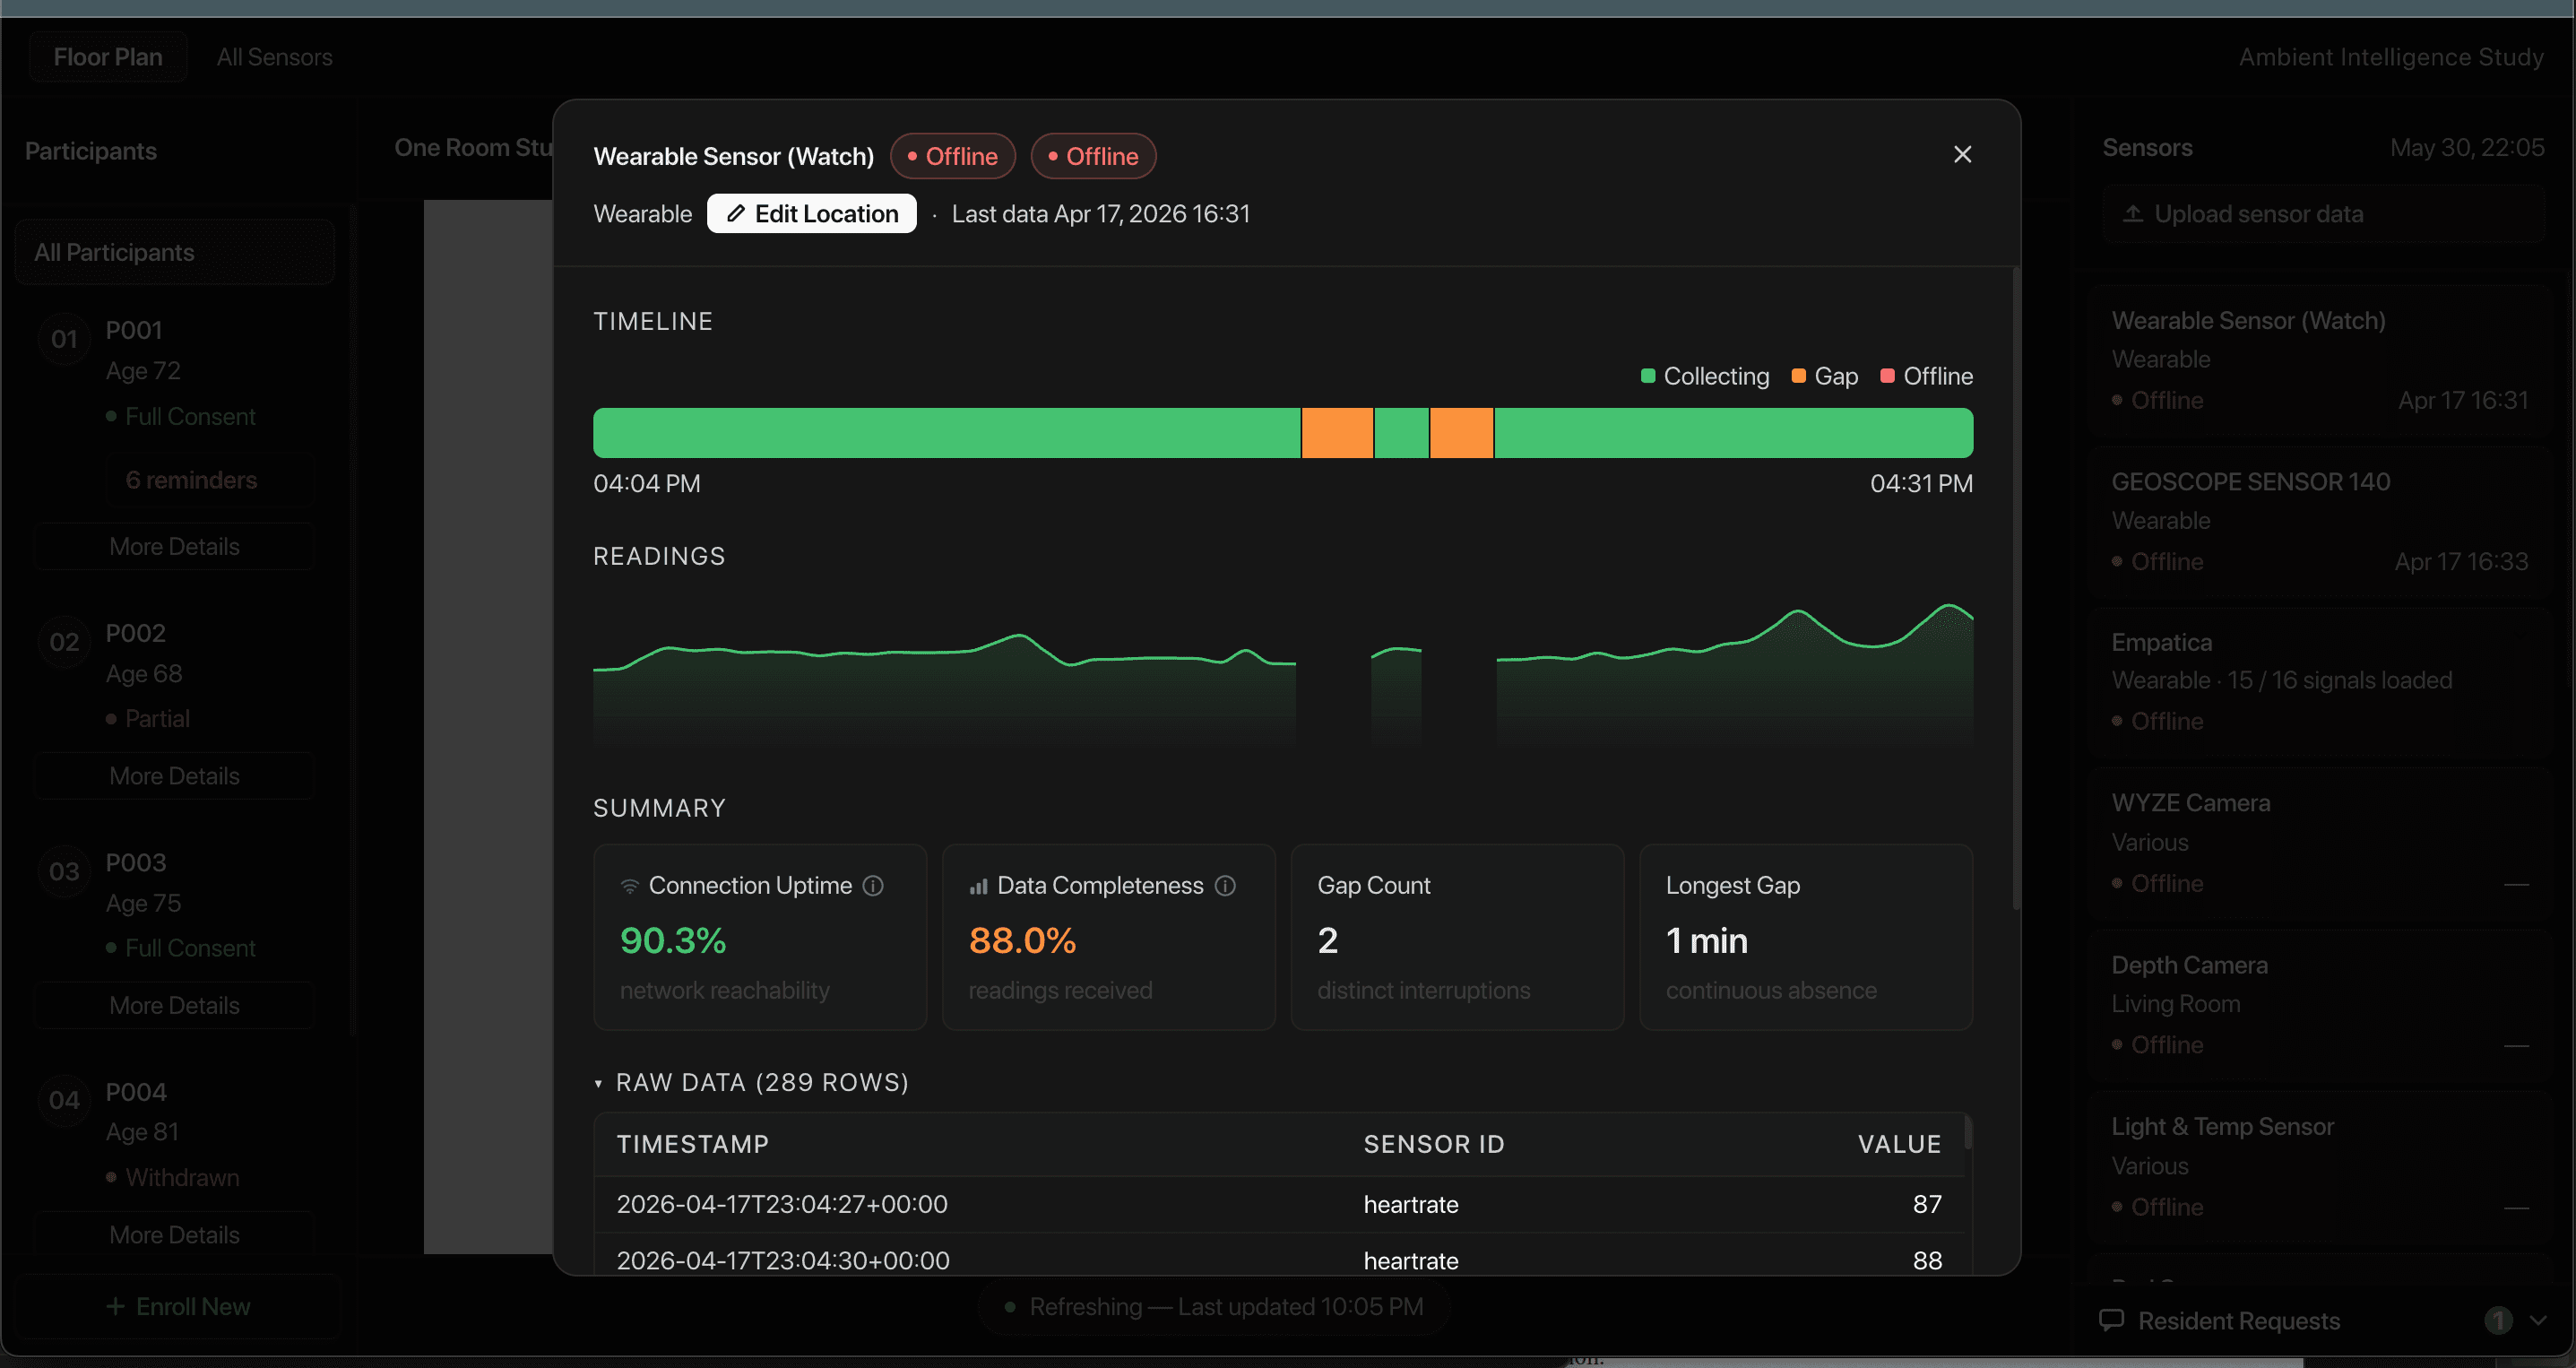Image resolution: width=2576 pixels, height=1368 pixels.
Task: Click the 03 number badge for P003
Action: click(64, 871)
